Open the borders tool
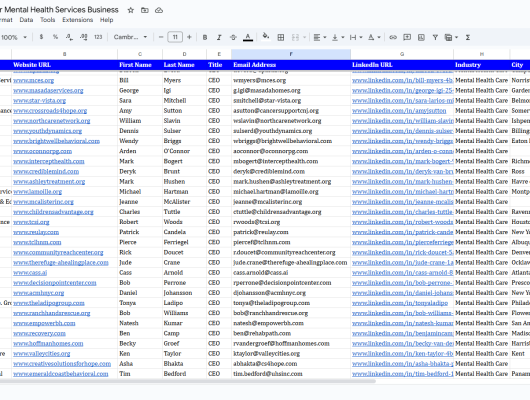The width and height of the screenshot is (530, 400). coord(281,37)
